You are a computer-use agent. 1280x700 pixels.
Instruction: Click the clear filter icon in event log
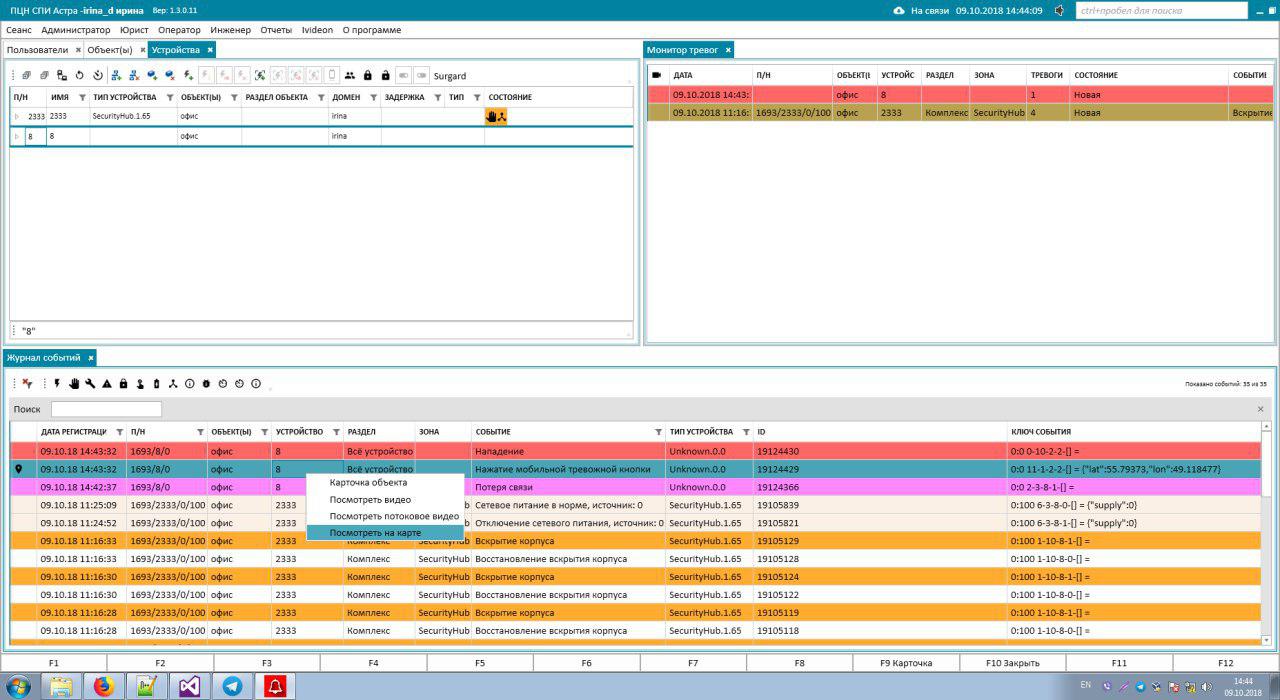point(27,383)
